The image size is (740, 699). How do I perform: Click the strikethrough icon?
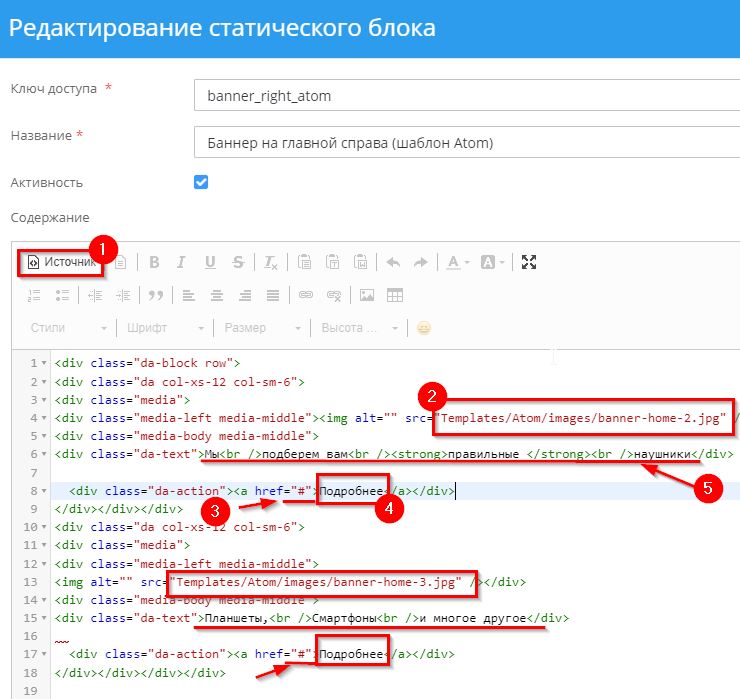click(238, 262)
